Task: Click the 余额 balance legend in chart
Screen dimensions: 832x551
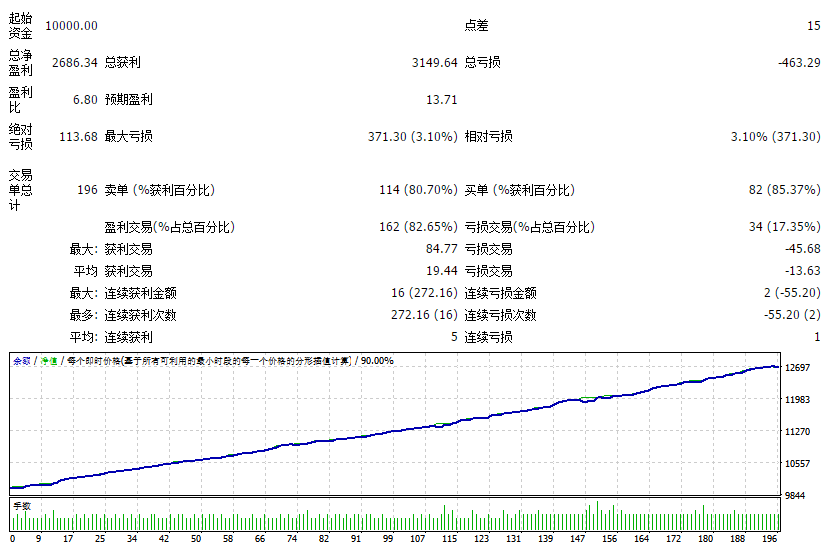Action: pyautogui.click(x=22, y=361)
